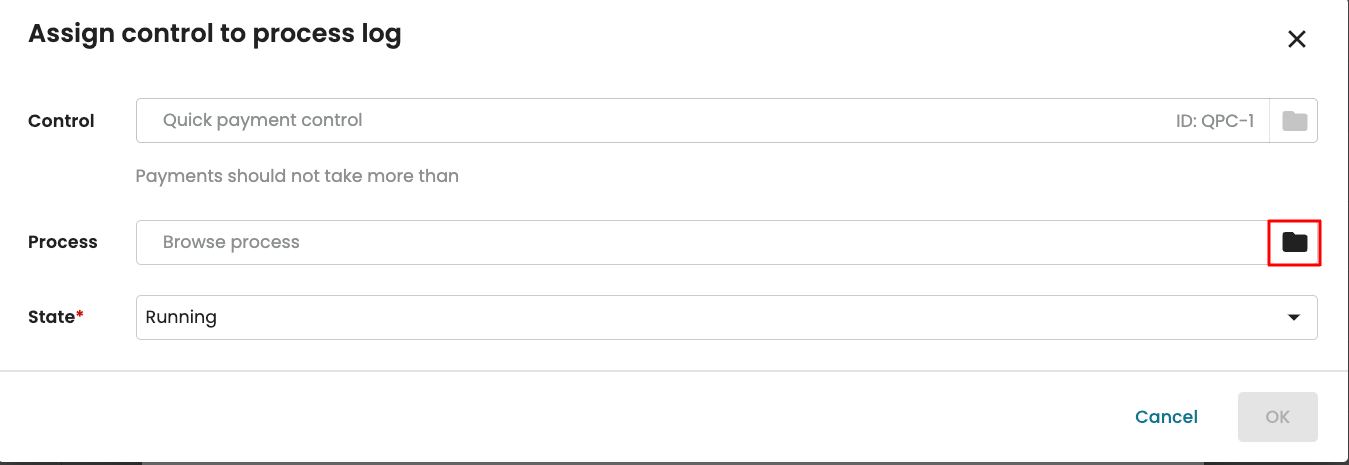
Task: Open the Process browse folder icon
Action: 1295,242
